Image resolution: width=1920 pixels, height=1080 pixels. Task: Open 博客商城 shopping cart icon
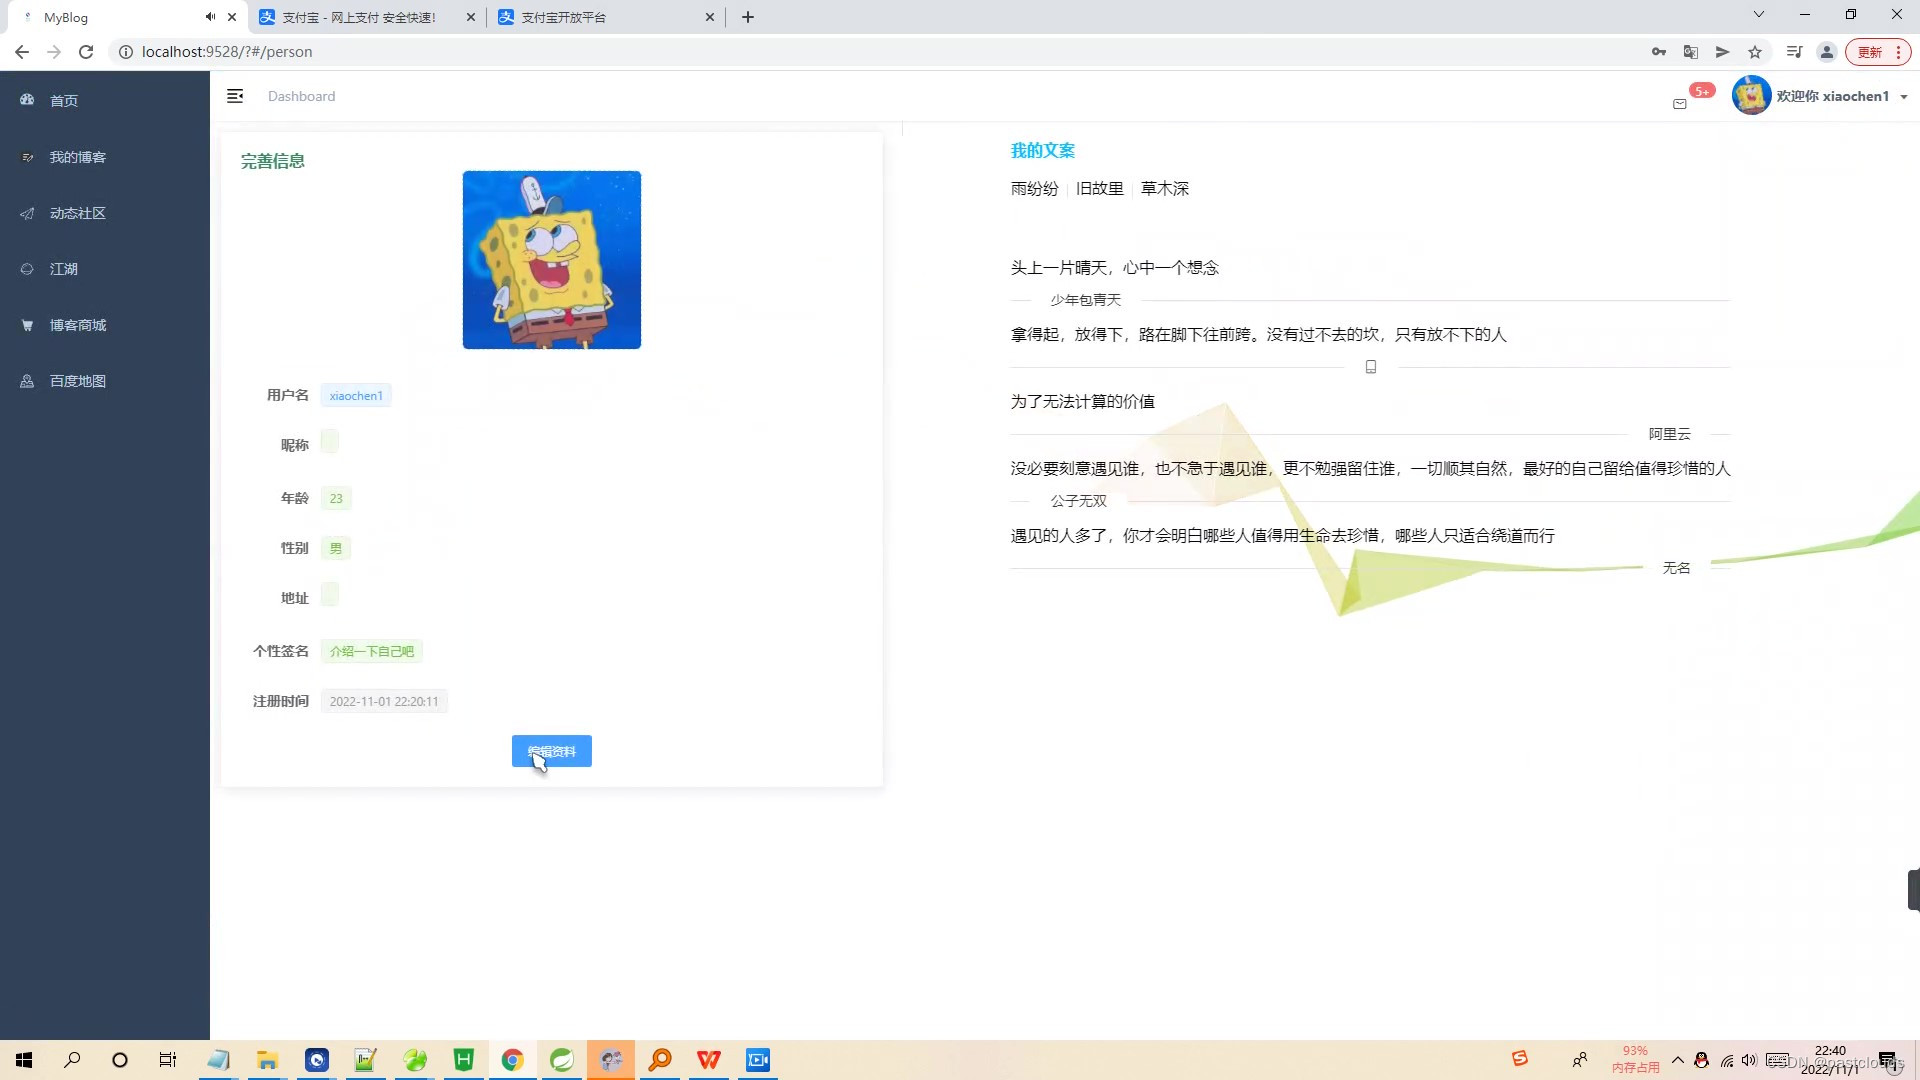[25, 324]
